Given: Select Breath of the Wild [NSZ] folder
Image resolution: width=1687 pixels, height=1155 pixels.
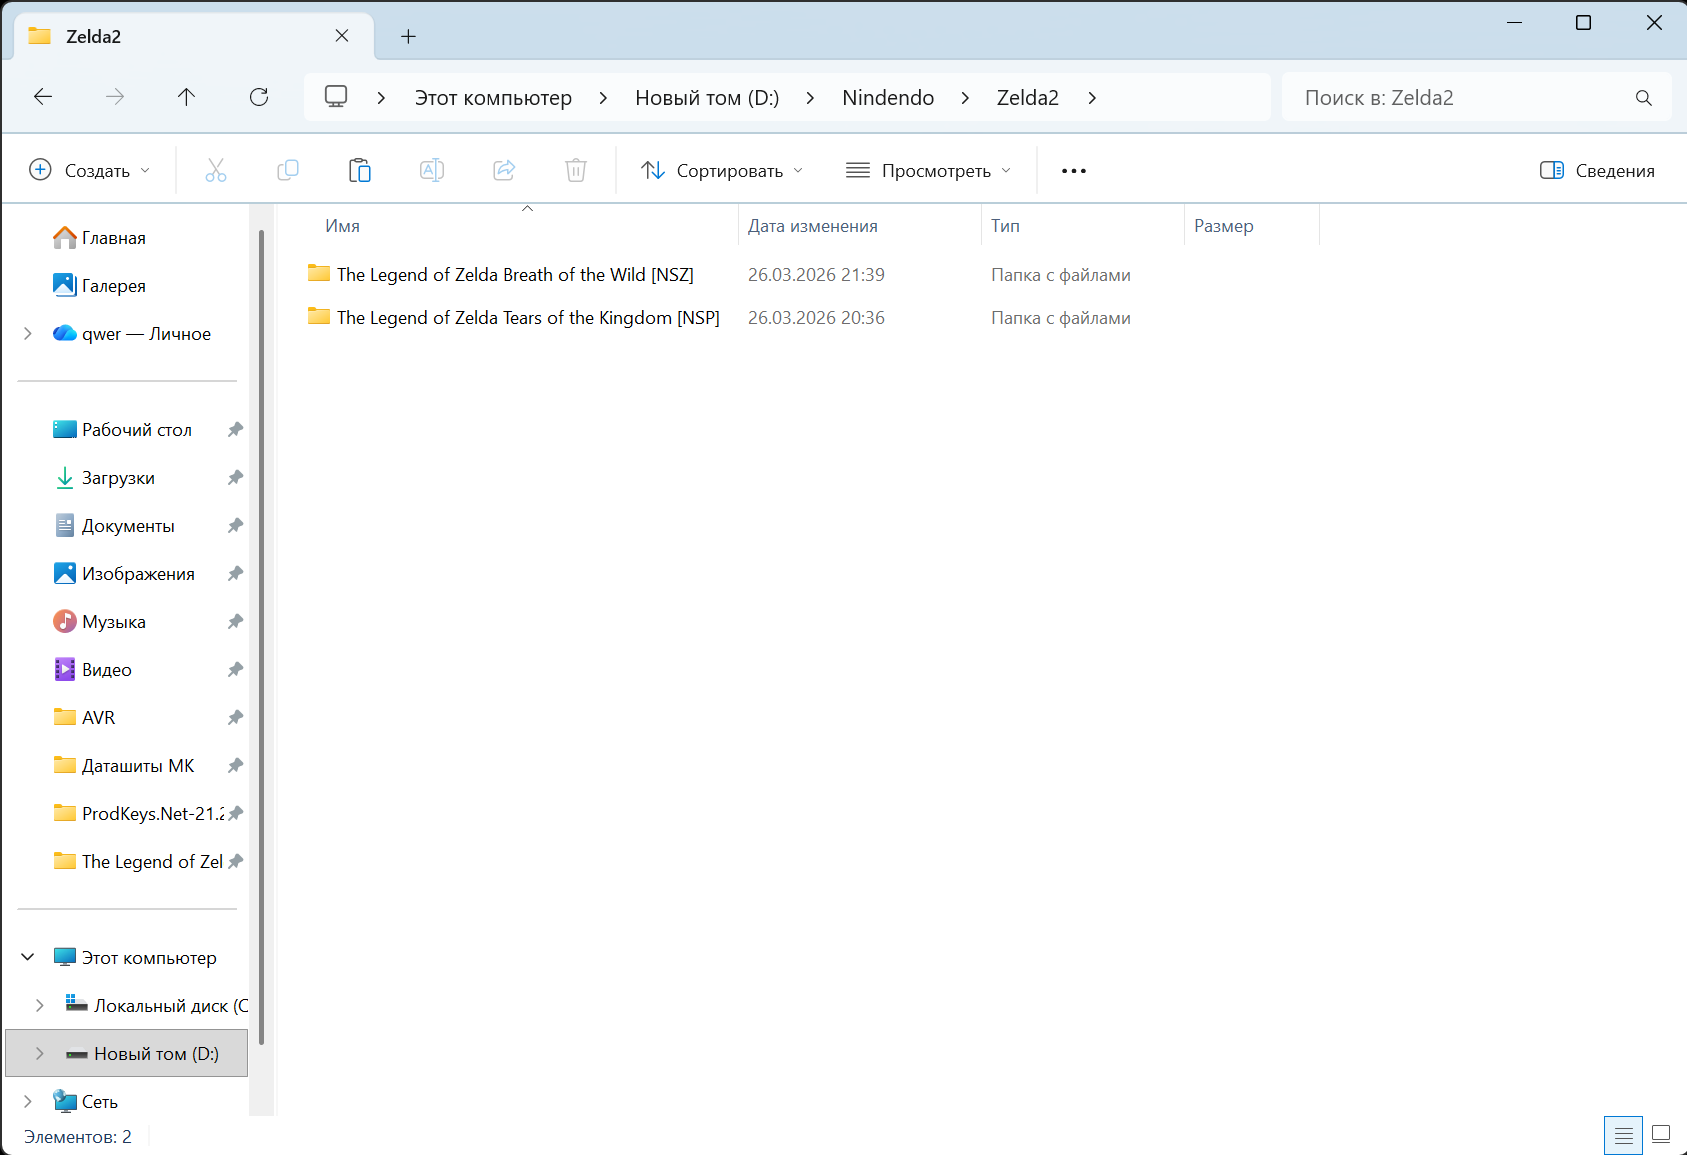Looking at the screenshot, I should (x=515, y=275).
